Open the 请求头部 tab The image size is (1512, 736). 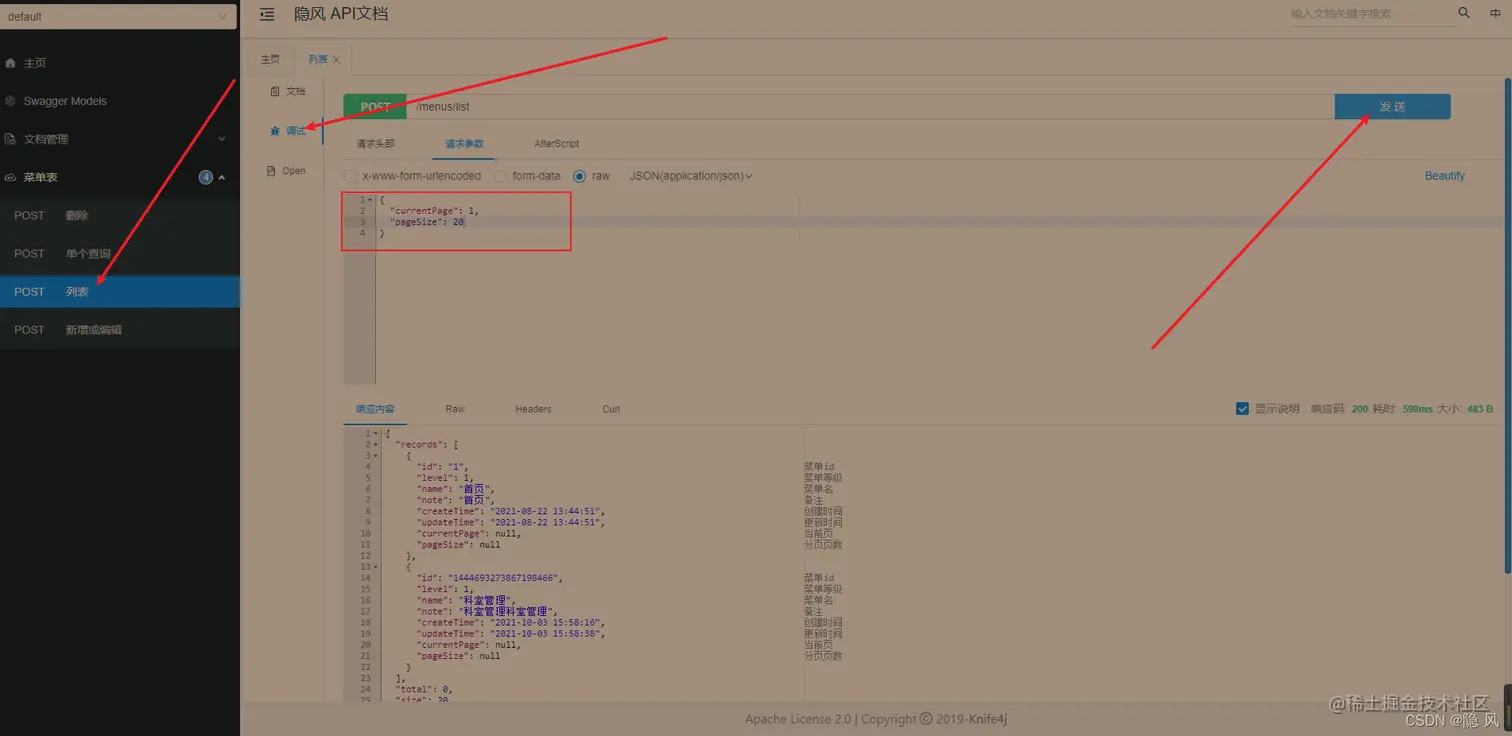[375, 144]
